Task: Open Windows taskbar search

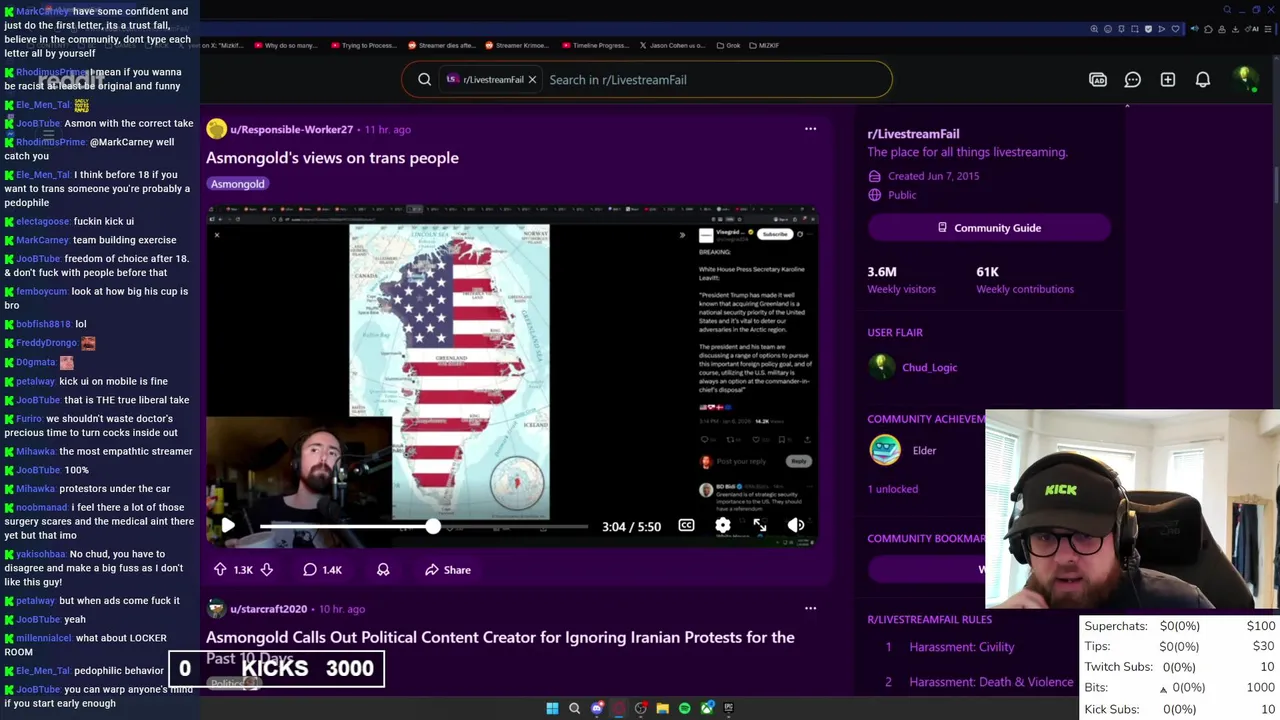Action: (x=574, y=708)
